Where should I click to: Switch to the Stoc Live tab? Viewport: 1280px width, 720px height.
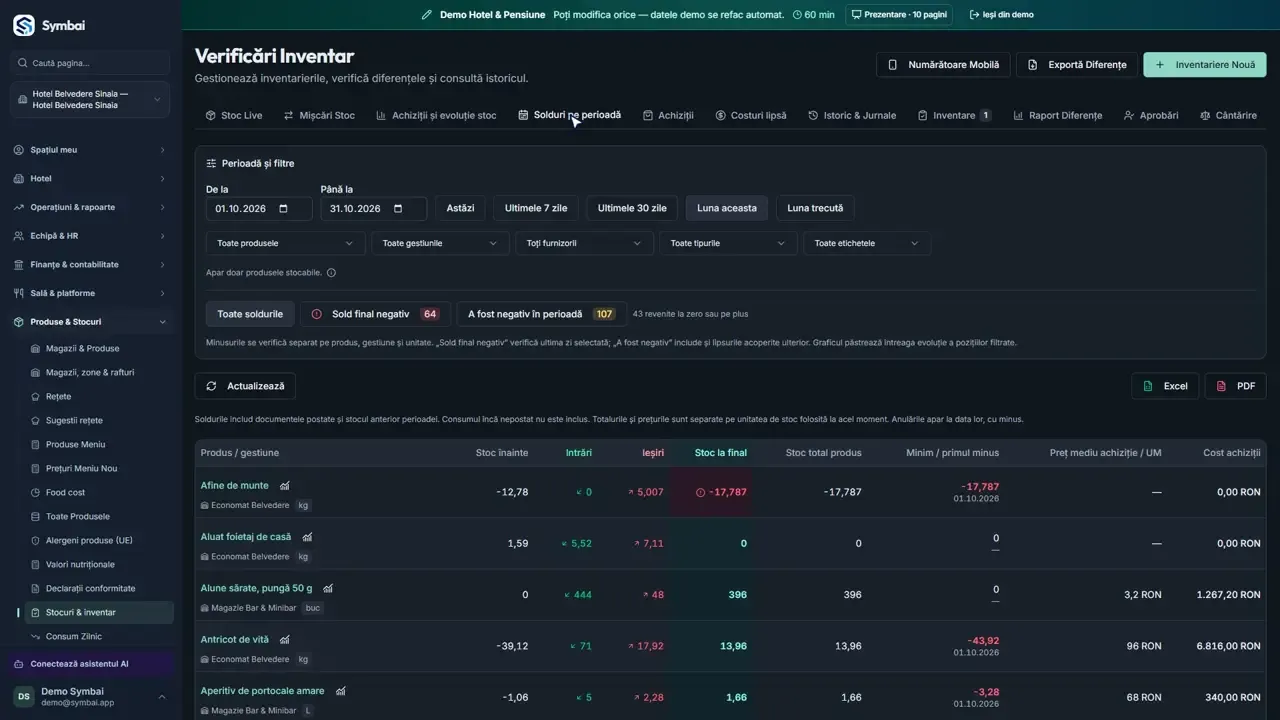point(234,115)
